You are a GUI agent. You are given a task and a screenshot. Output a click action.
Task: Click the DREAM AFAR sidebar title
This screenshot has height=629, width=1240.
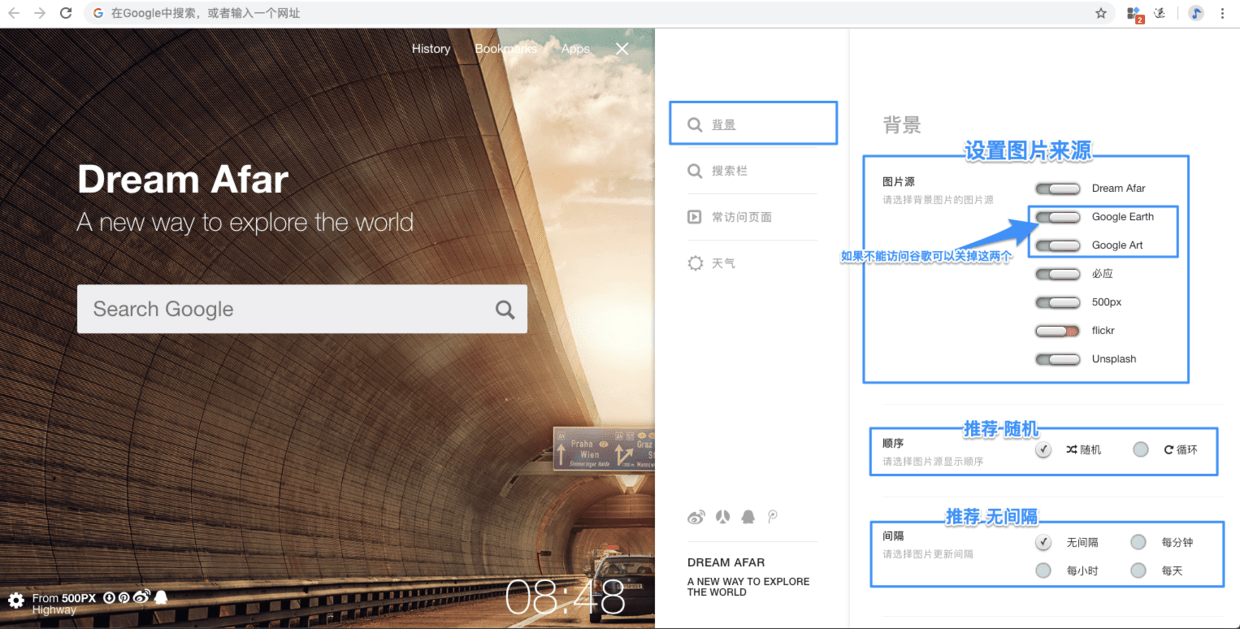726,562
